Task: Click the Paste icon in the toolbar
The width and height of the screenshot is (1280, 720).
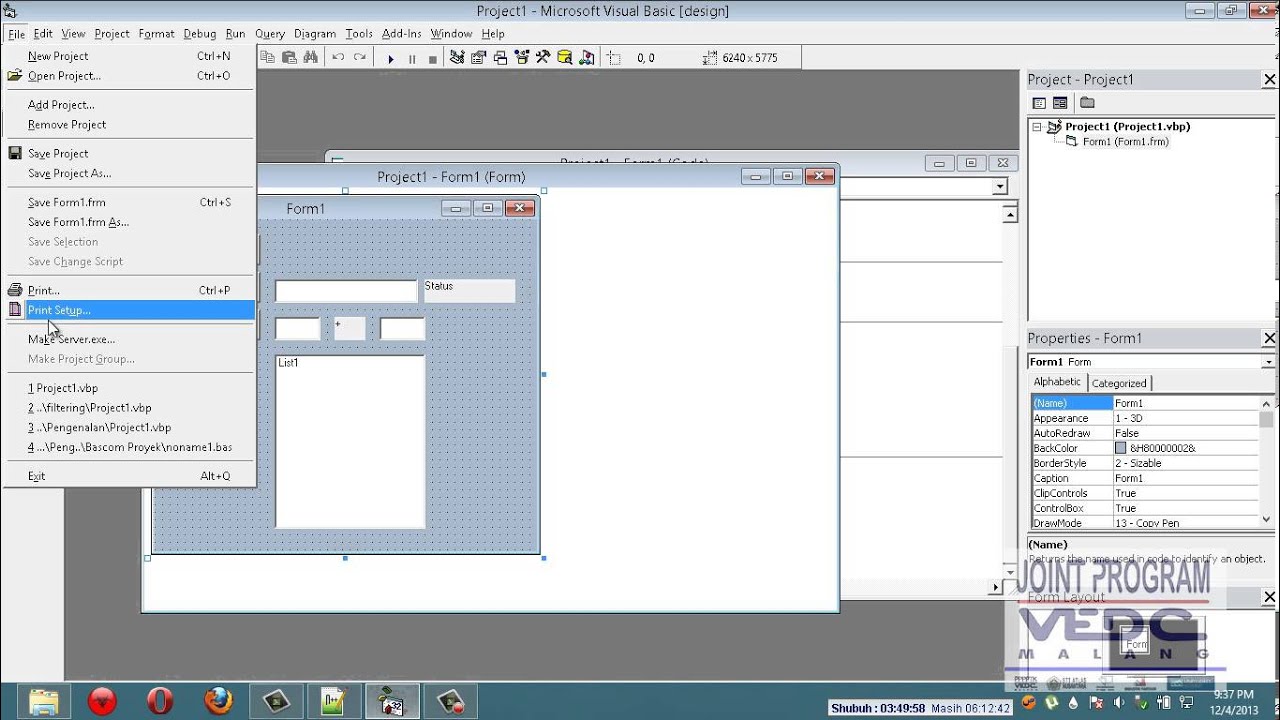Action: 289,58
